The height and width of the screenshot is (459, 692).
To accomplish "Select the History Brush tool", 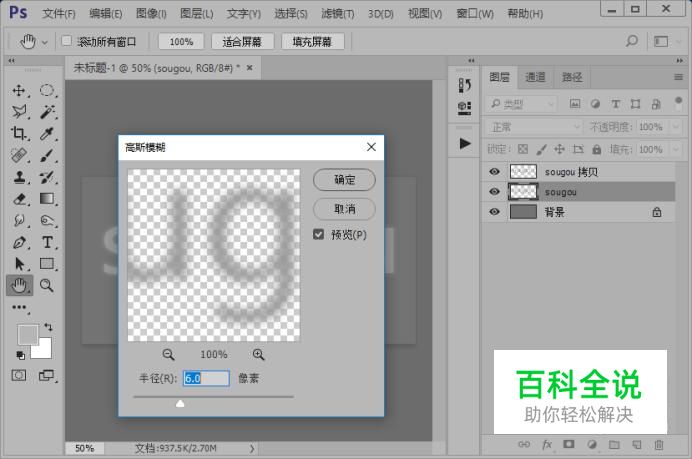I will pos(46,177).
